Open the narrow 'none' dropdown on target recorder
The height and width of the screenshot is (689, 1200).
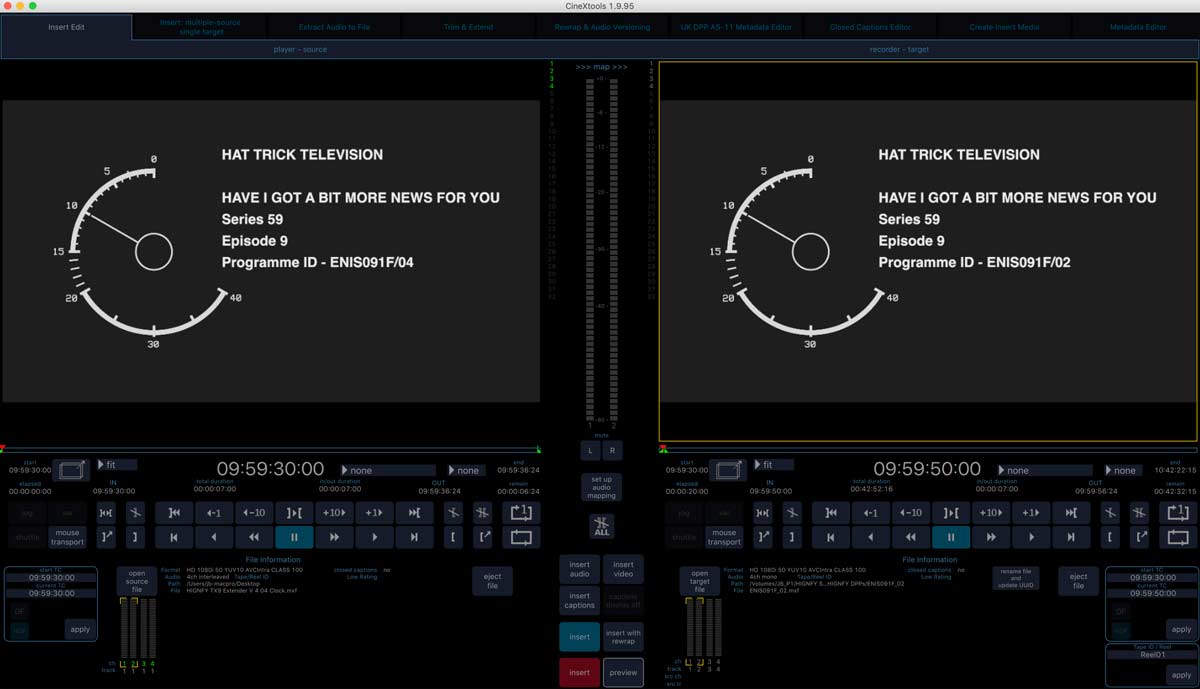pyautogui.click(x=1123, y=470)
